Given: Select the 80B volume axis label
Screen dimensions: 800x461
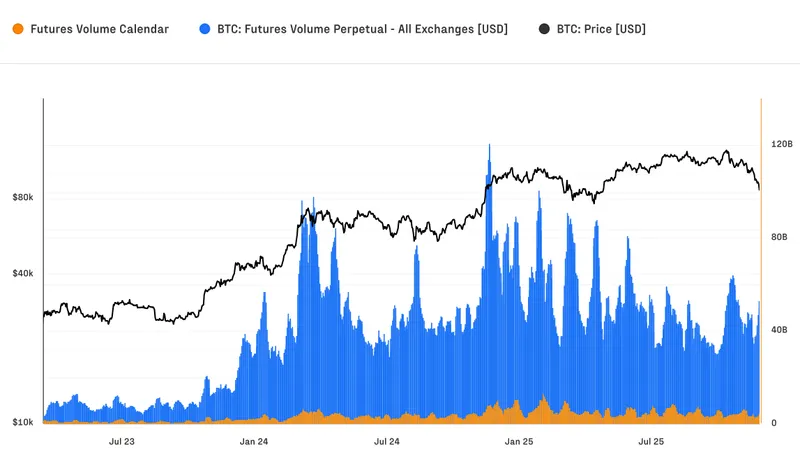Looking at the screenshot, I should pos(779,237).
